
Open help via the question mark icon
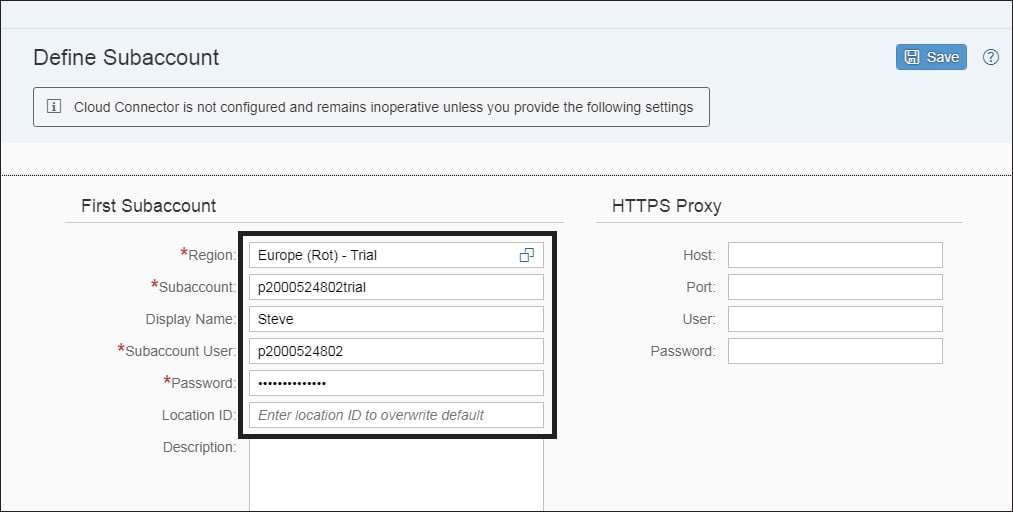pos(990,57)
